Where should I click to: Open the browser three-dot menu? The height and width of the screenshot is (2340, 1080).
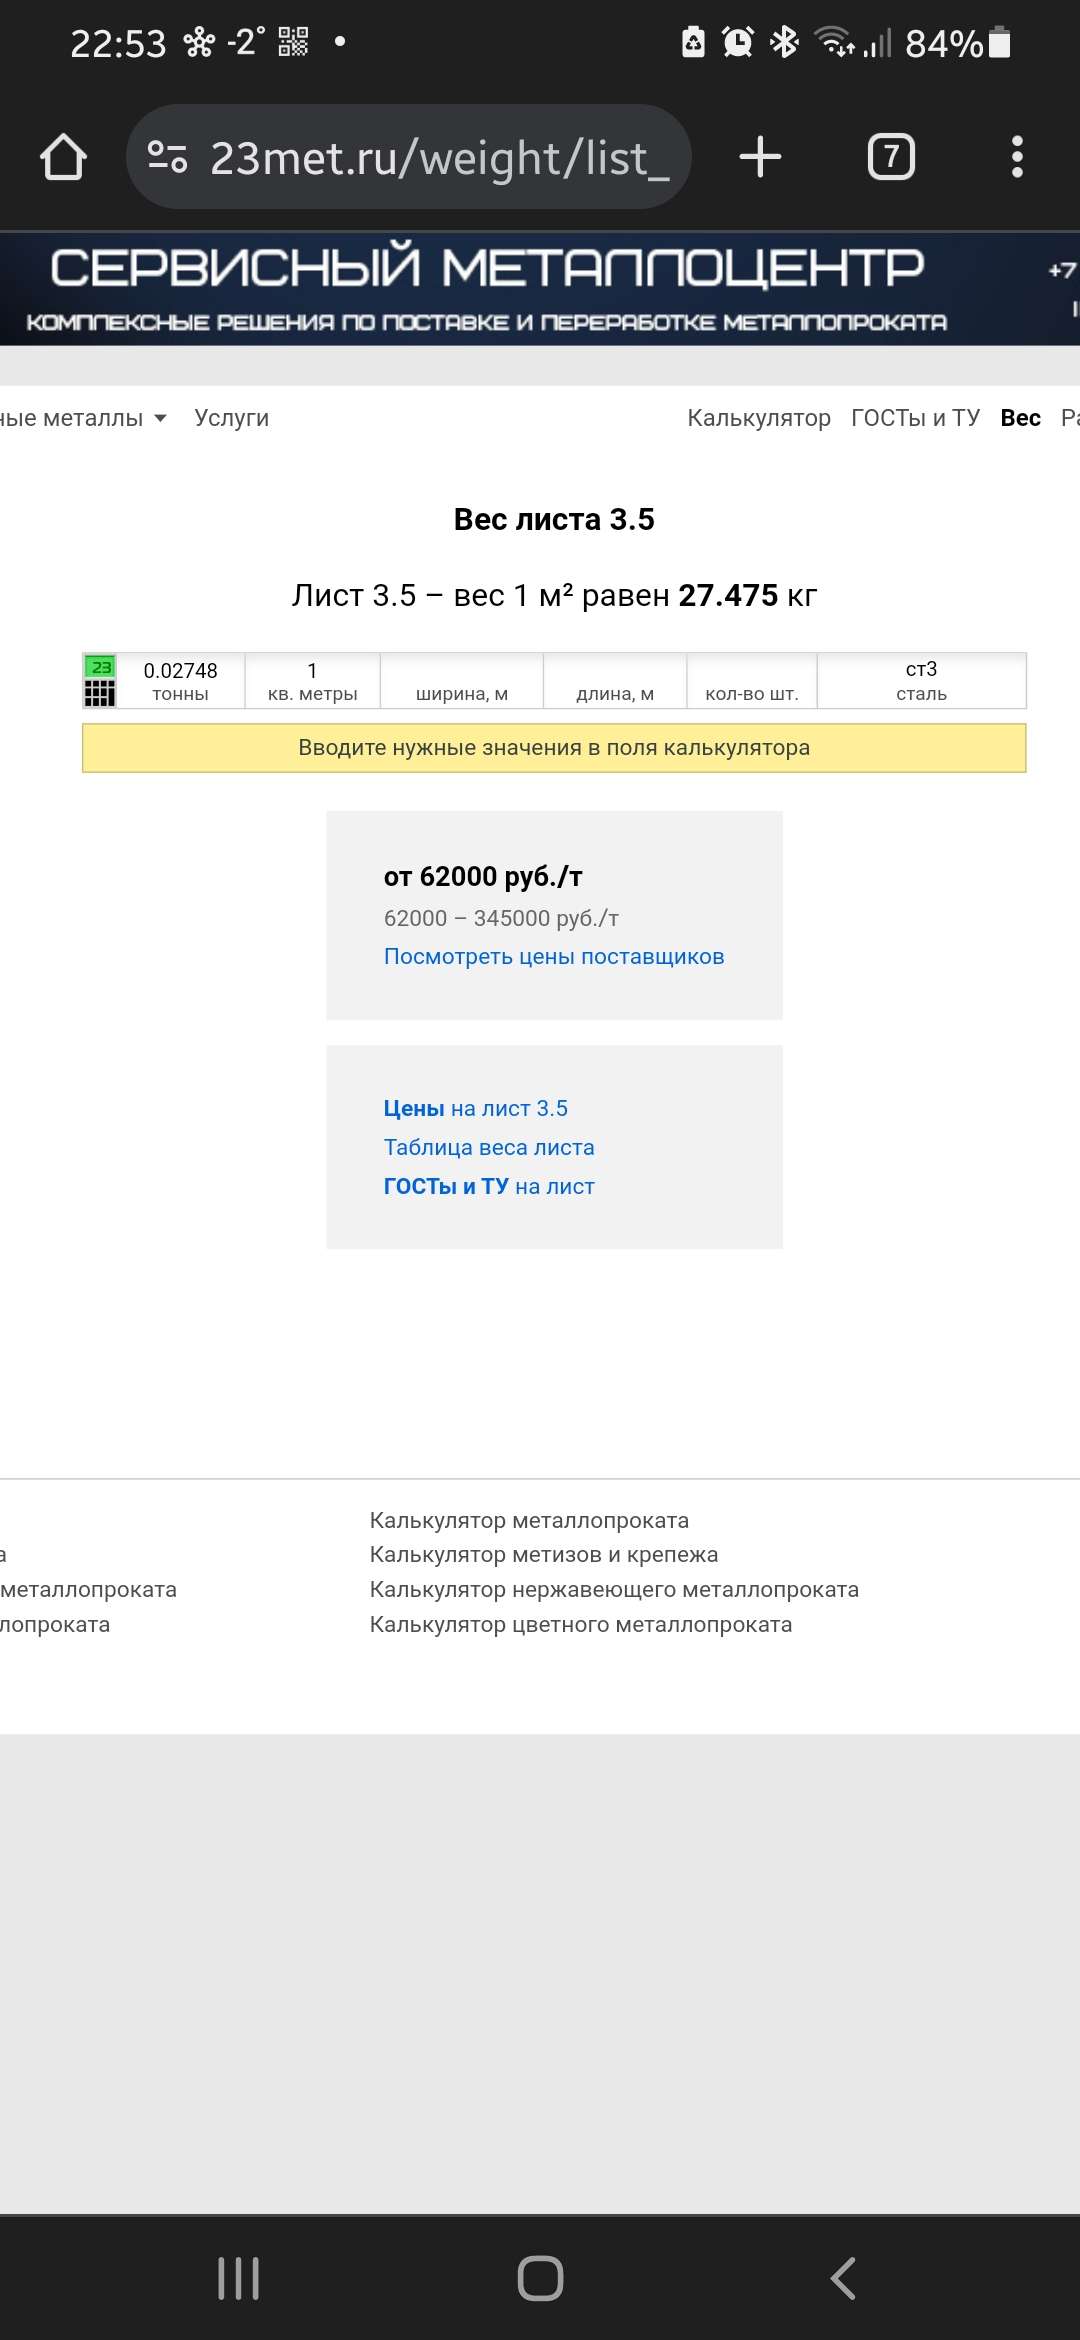coord(1017,157)
